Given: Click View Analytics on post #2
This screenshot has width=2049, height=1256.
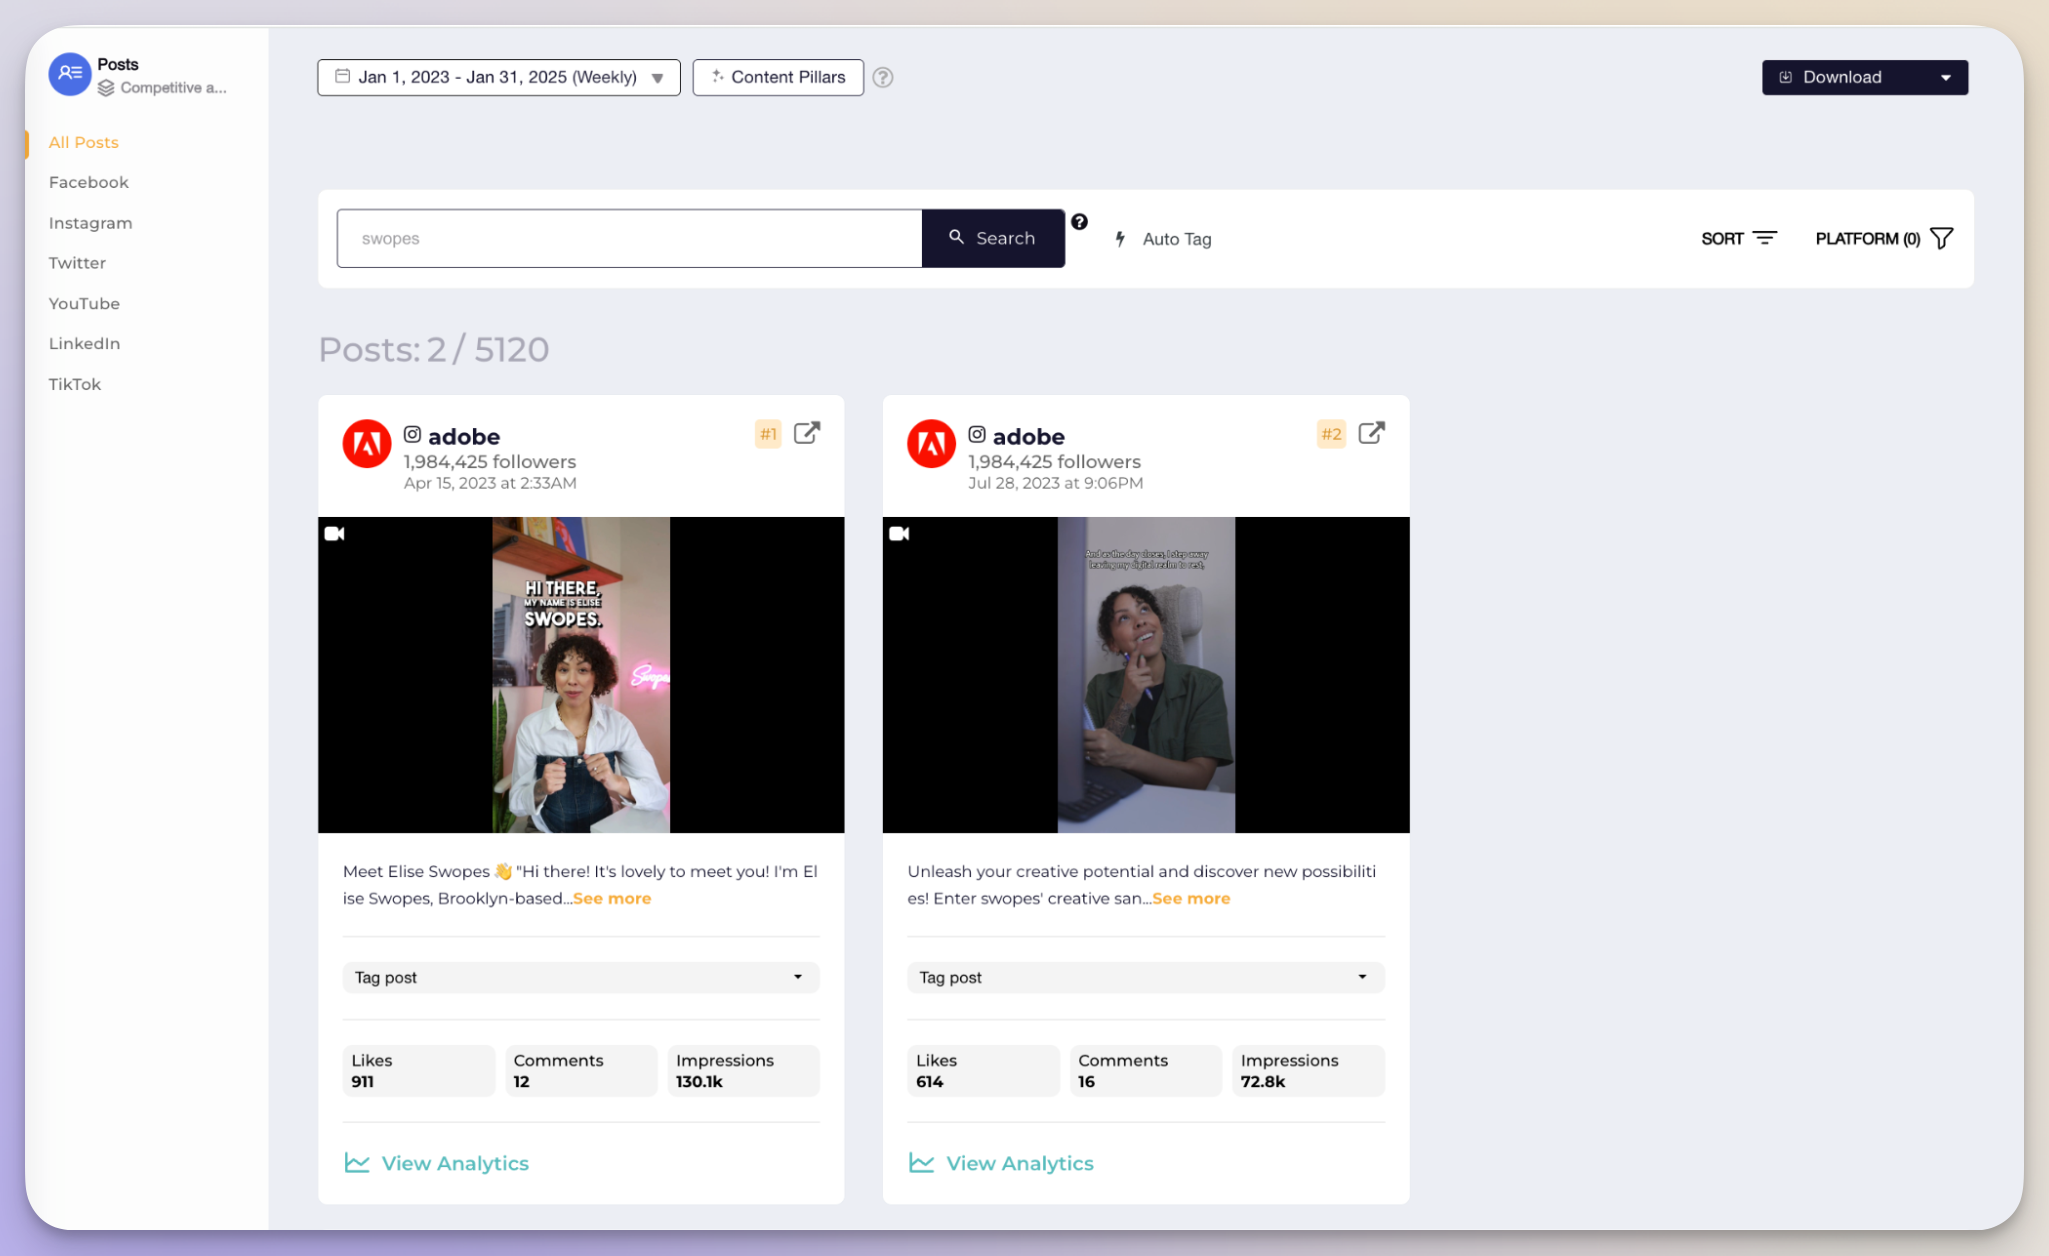Looking at the screenshot, I should [1001, 1163].
